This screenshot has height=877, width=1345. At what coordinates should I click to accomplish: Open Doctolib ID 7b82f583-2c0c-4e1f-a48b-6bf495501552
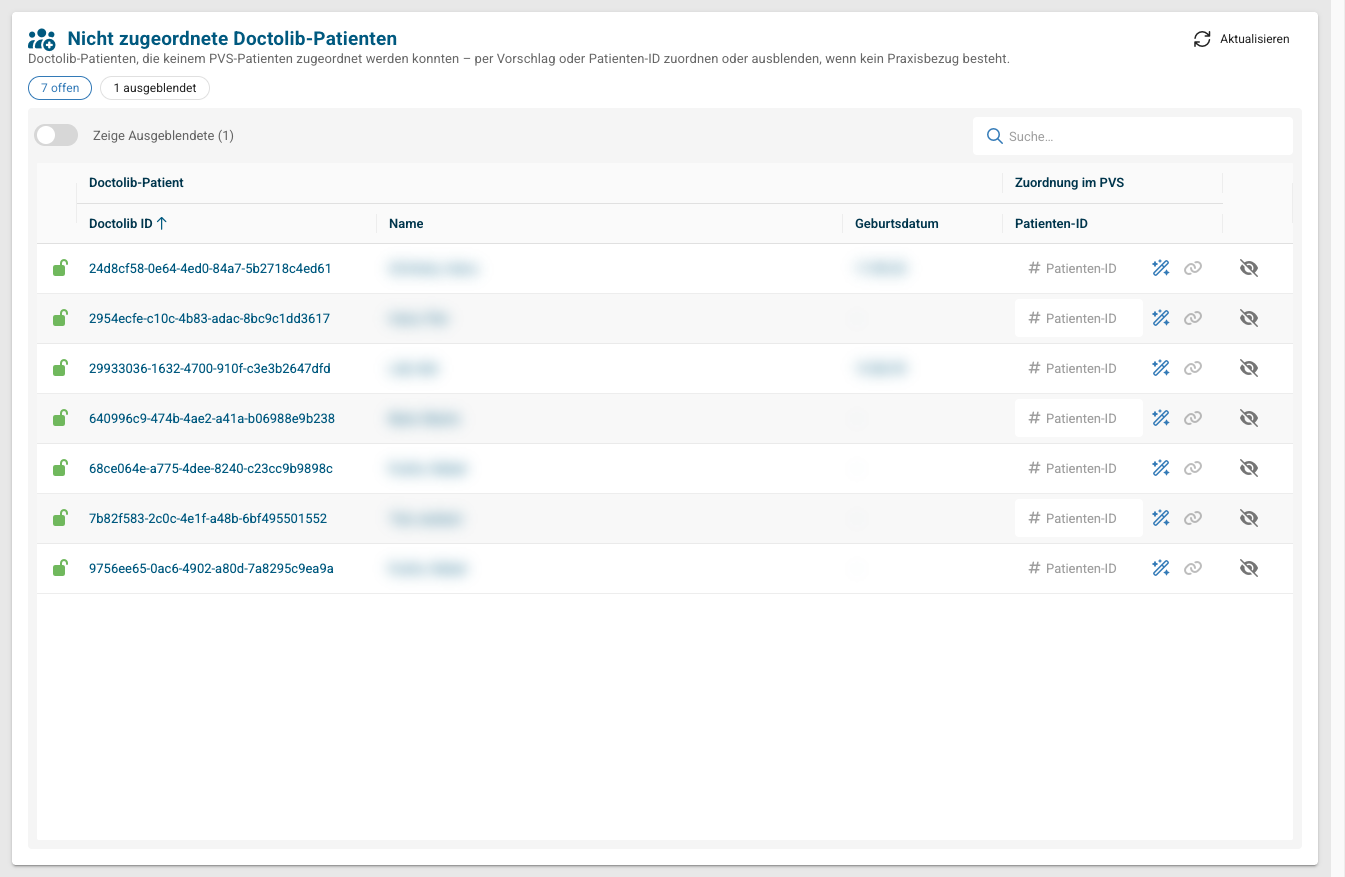tap(208, 518)
